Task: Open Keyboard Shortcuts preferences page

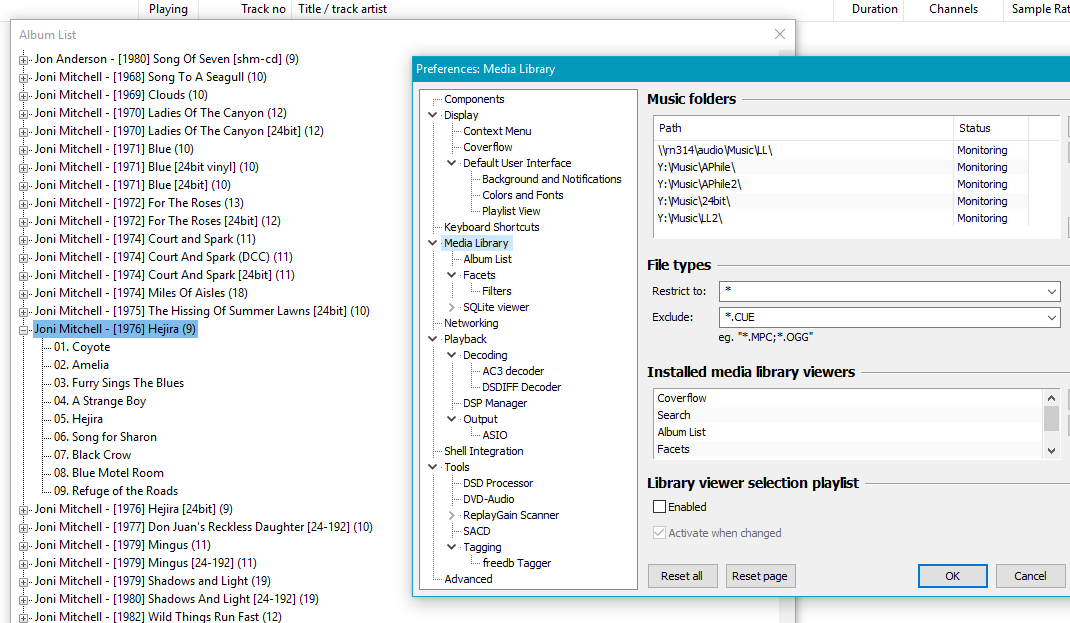Action: [491, 227]
